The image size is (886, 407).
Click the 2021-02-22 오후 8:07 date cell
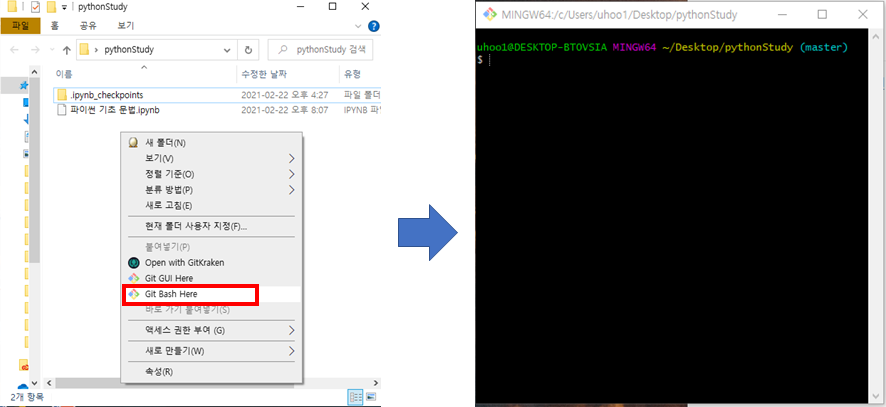point(284,110)
